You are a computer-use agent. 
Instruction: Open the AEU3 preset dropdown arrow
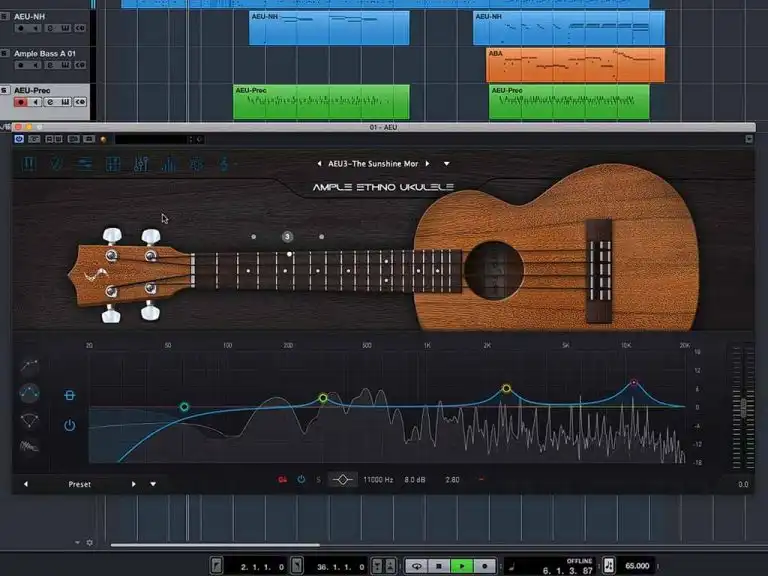(447, 164)
